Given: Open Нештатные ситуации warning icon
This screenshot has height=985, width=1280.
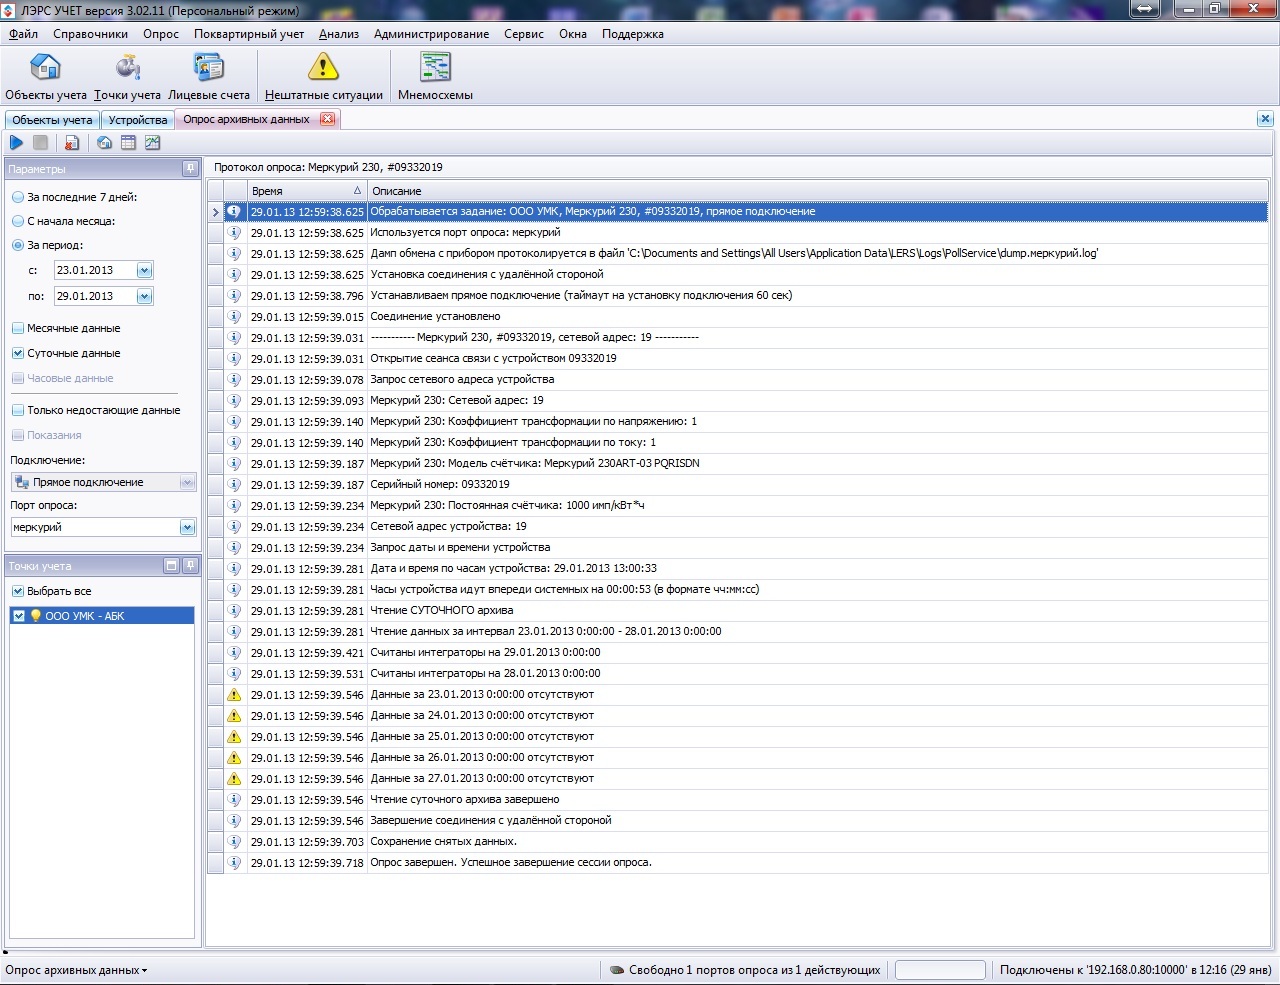Looking at the screenshot, I should pyautogui.click(x=323, y=76).
